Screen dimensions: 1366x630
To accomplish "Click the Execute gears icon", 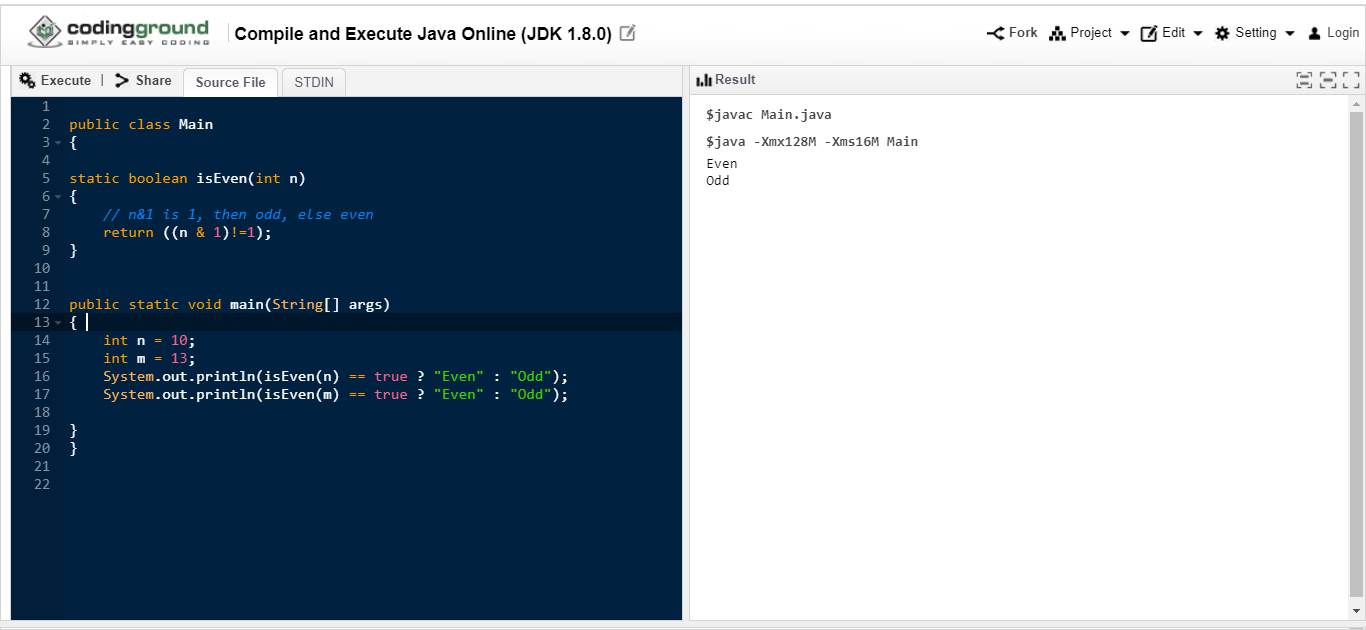I will click(28, 80).
